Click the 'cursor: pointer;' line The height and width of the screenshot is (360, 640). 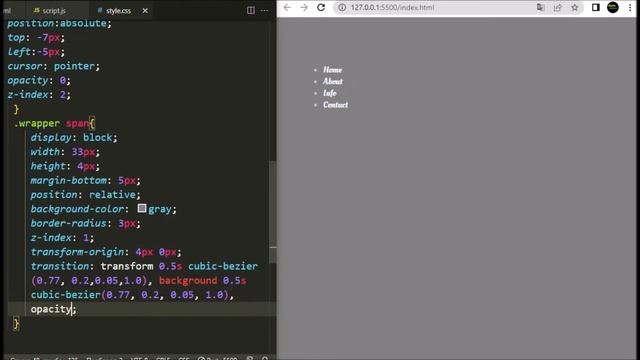(x=53, y=66)
